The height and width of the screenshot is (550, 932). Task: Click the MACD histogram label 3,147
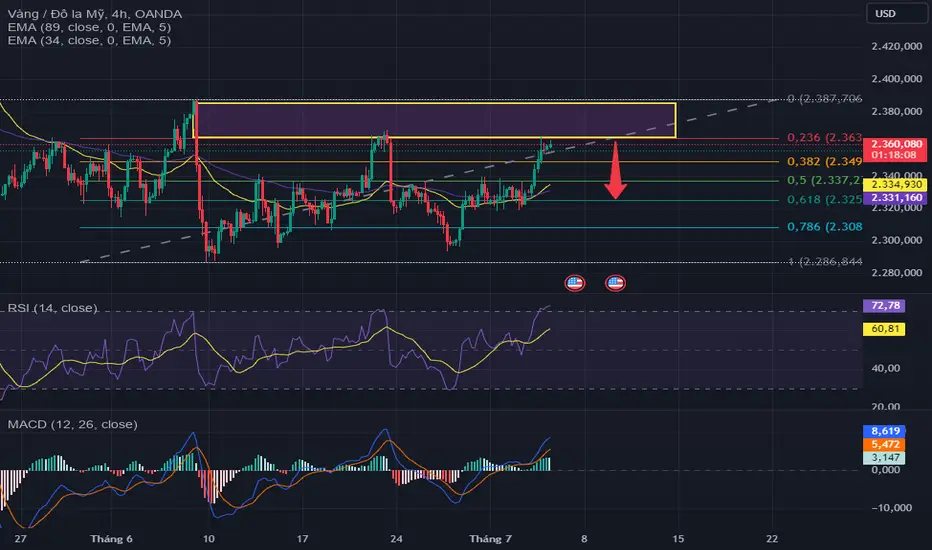pos(884,458)
